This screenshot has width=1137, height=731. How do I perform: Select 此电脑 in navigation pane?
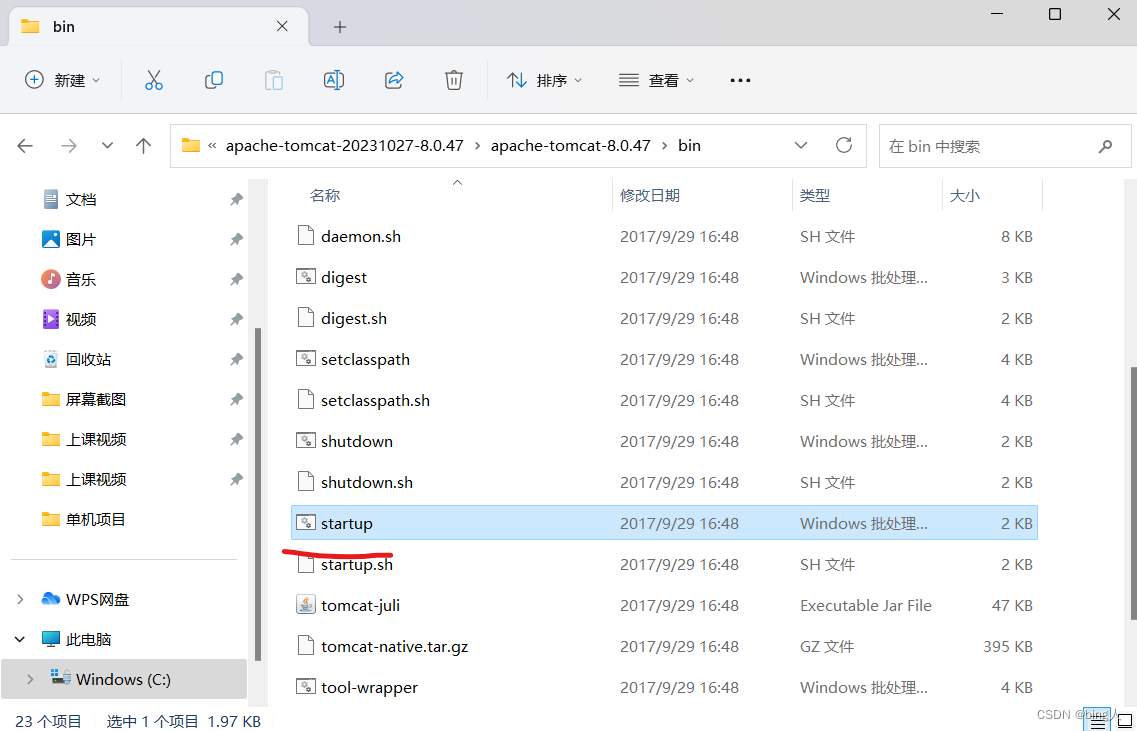[88, 640]
